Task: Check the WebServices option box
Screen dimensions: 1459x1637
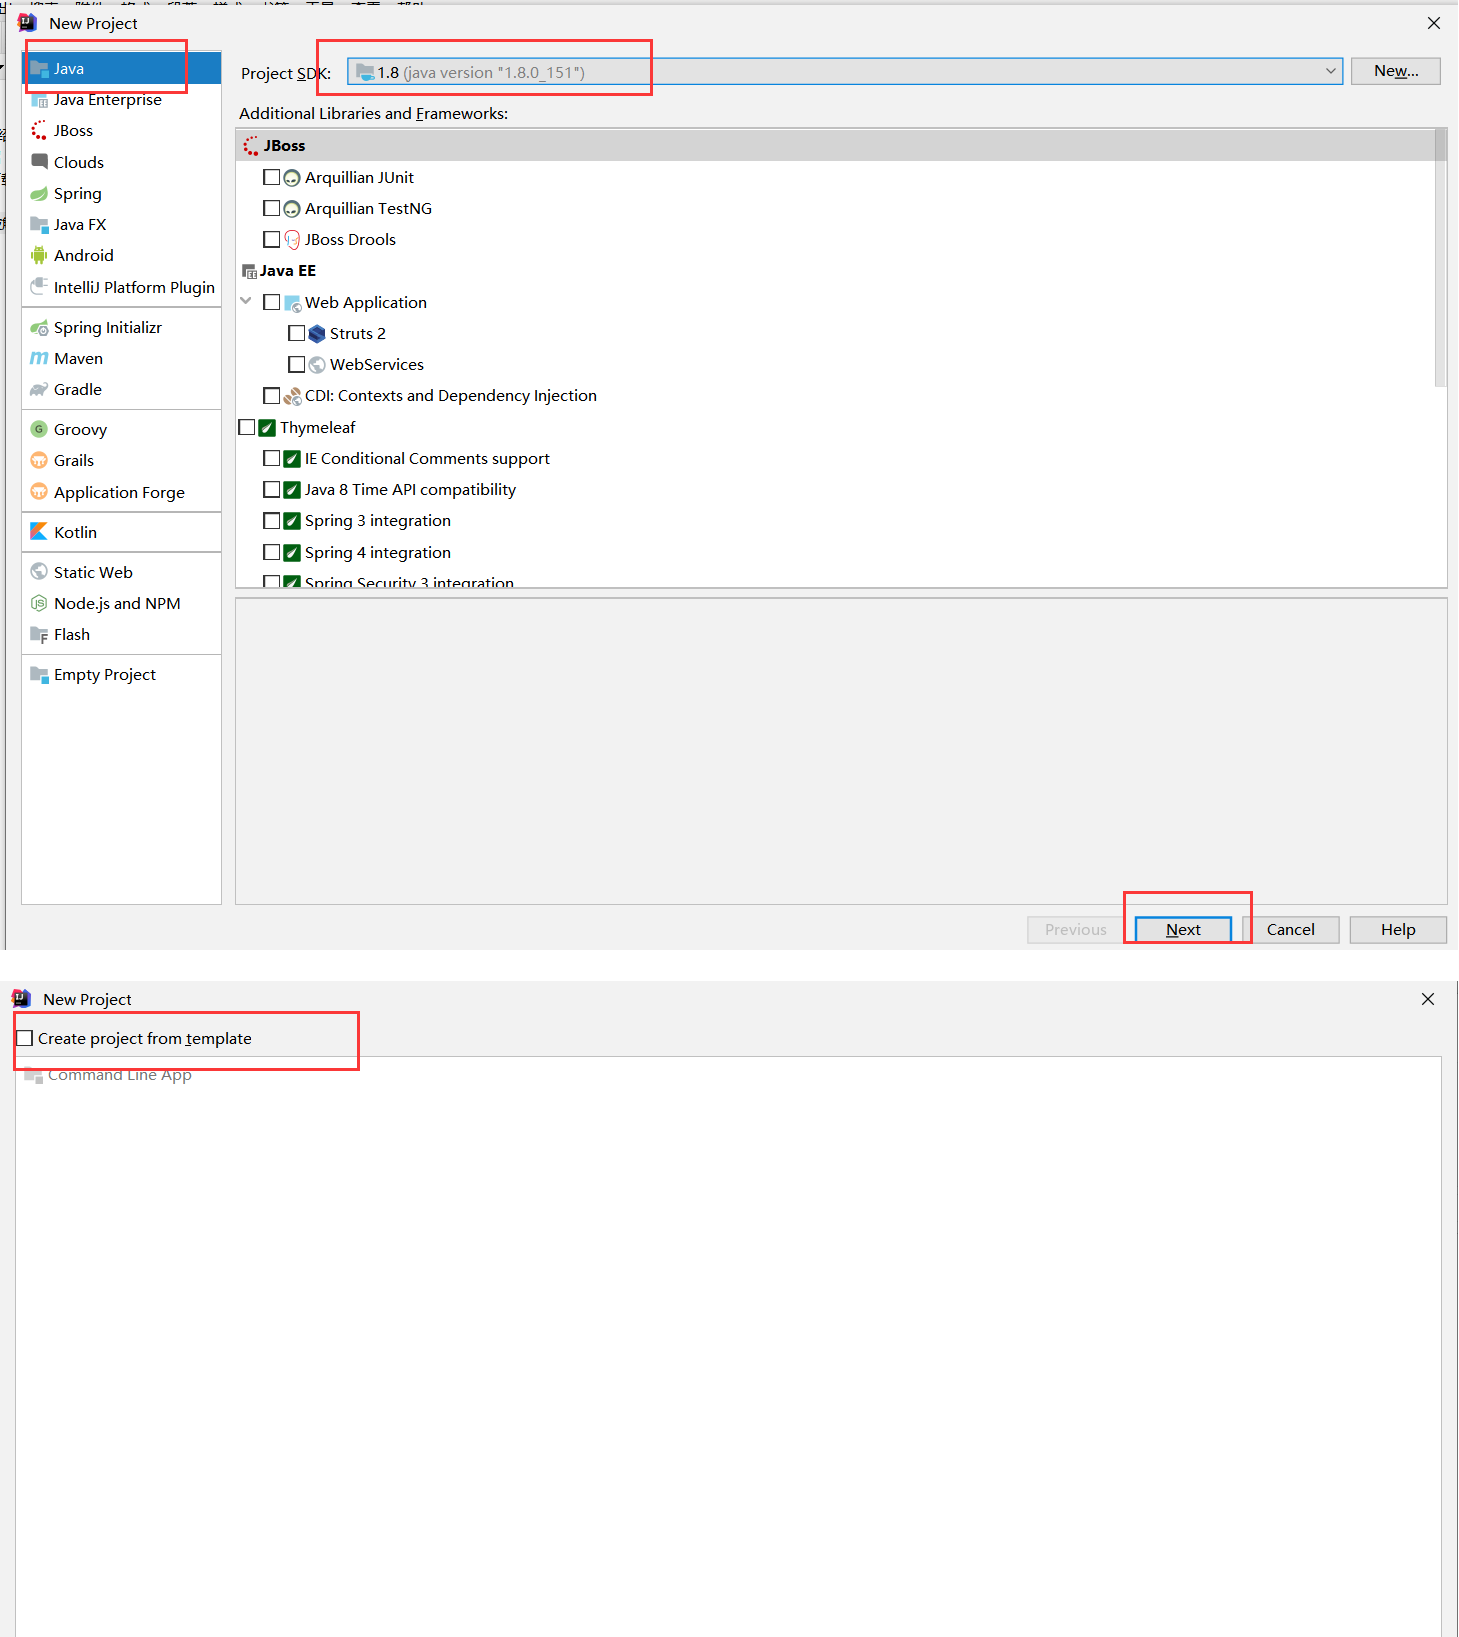Action: point(296,364)
